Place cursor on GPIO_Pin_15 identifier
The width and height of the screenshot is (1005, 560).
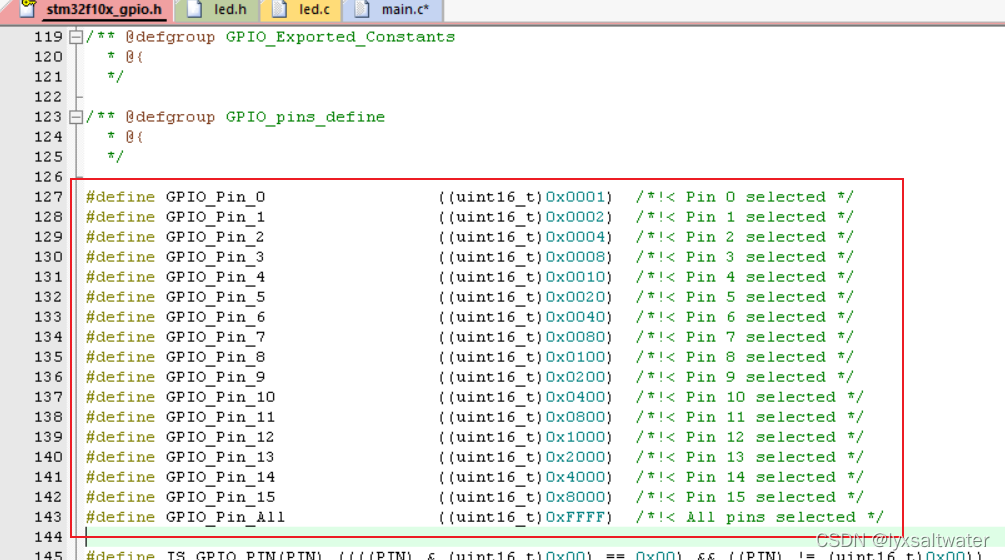(x=220, y=497)
